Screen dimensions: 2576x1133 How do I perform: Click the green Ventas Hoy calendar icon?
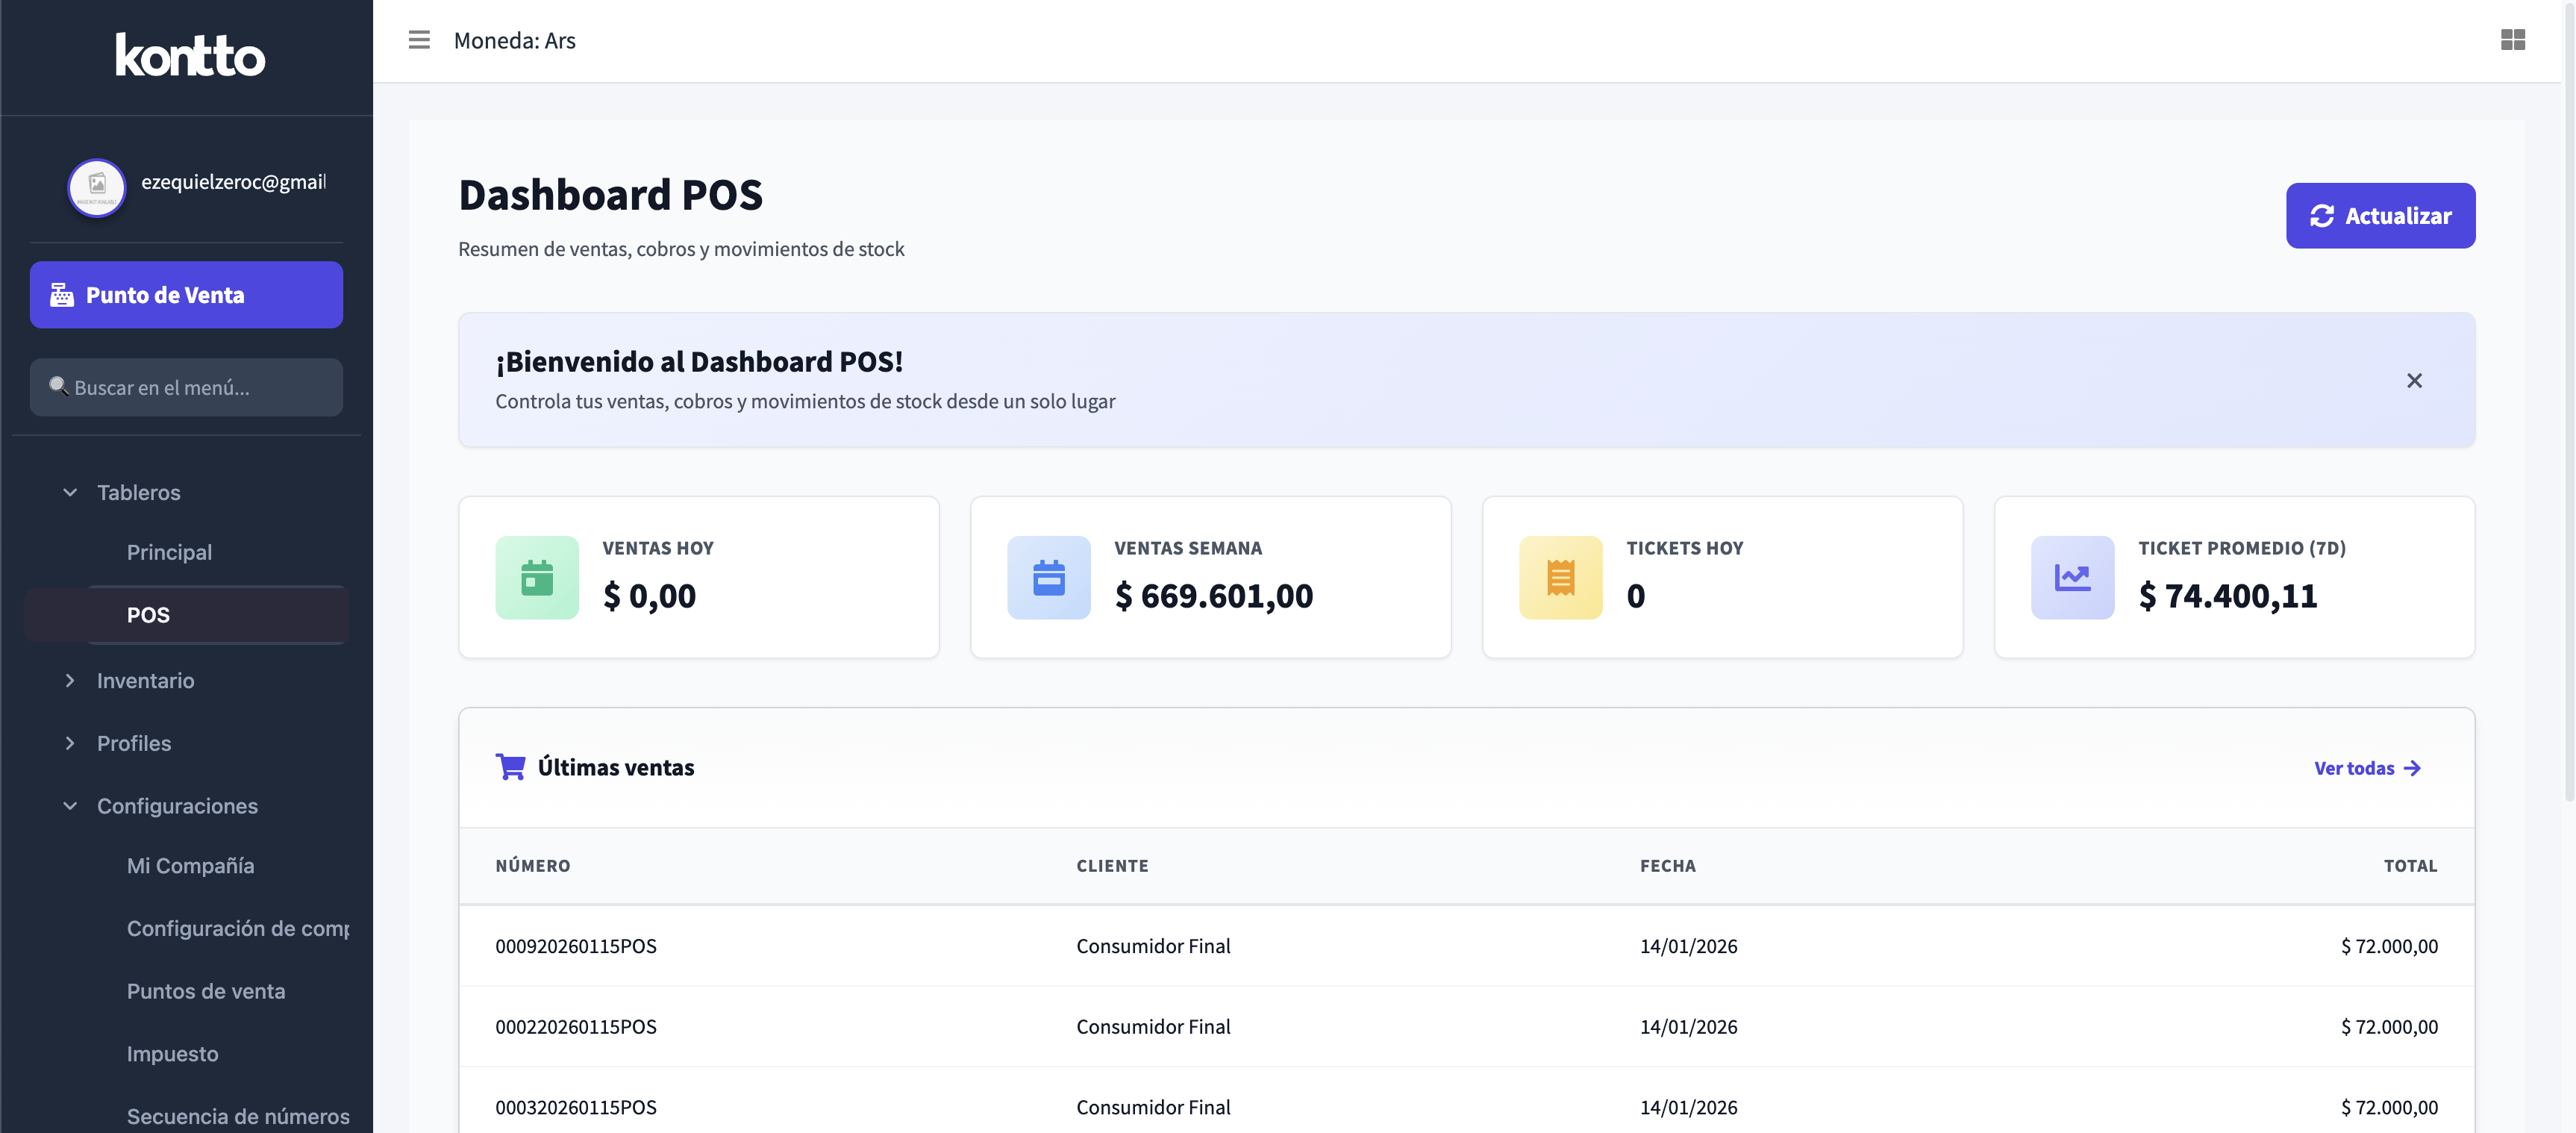click(x=537, y=577)
